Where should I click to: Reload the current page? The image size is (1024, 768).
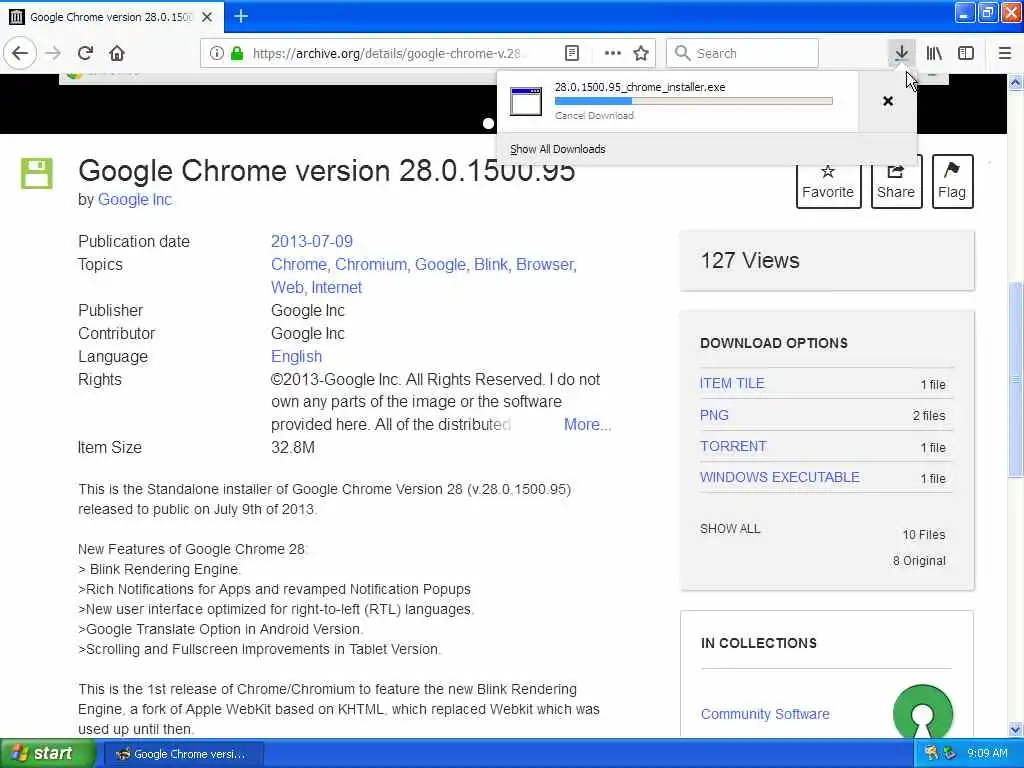(x=85, y=53)
